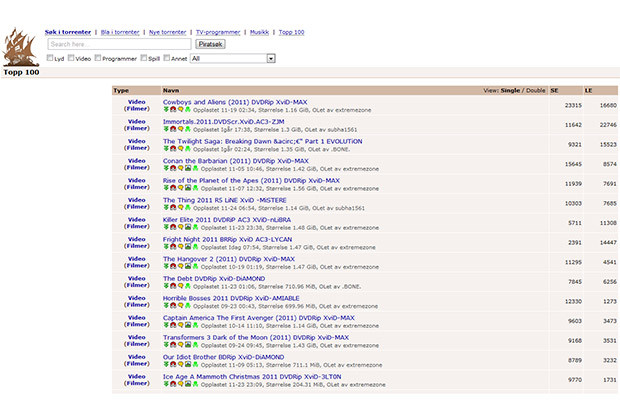Check the Spill checkbox

[144, 58]
